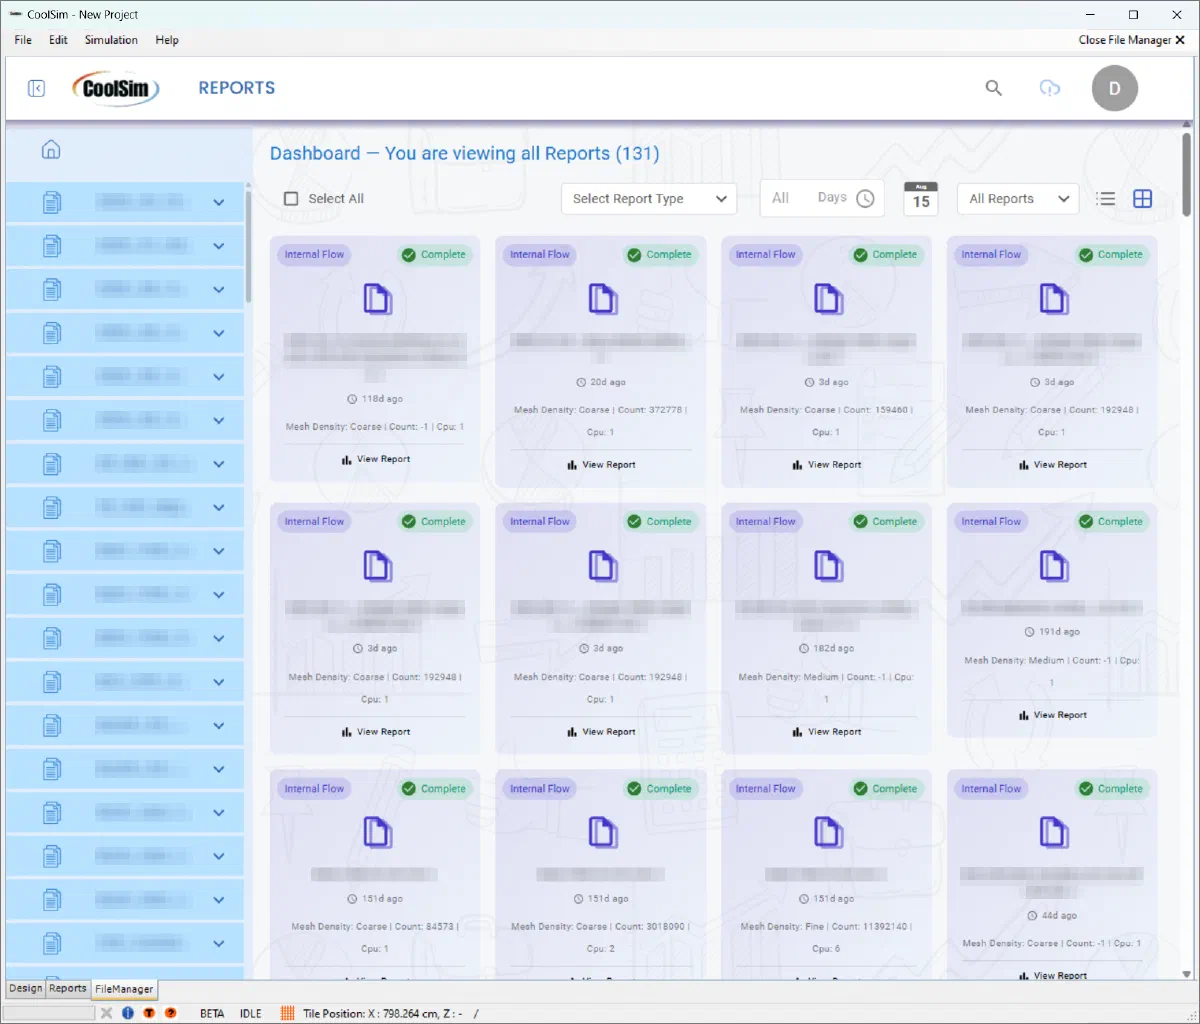The width and height of the screenshot is (1200, 1024).
Task: Open the Help menu
Action: coord(167,40)
